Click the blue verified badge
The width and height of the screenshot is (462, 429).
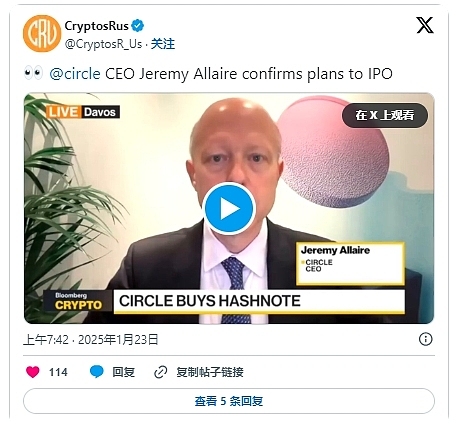point(138,26)
